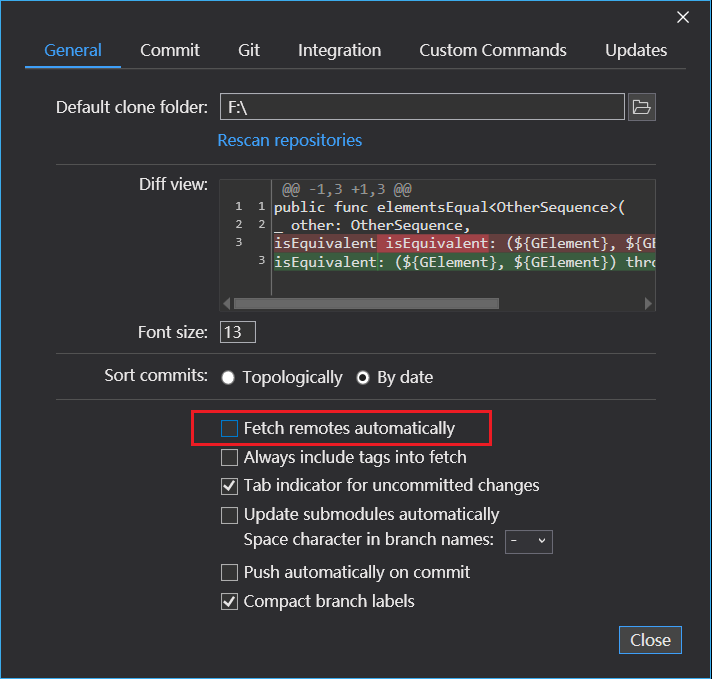This screenshot has height=680, width=712.
Task: Select Topologically sort option
Action: tap(229, 378)
